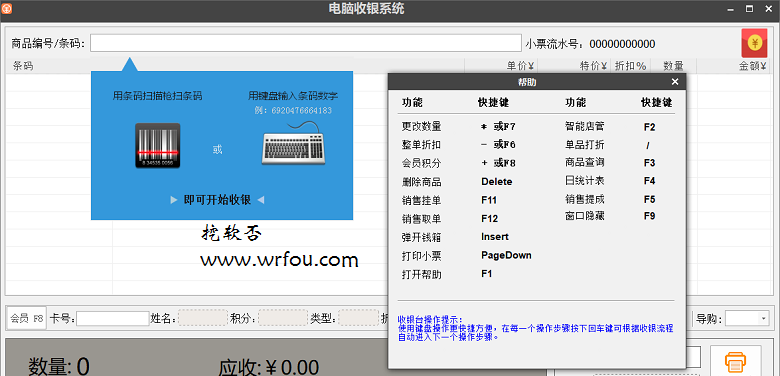780x376 pixels.
Task: Click the 条码 column header
Action: coord(23,66)
